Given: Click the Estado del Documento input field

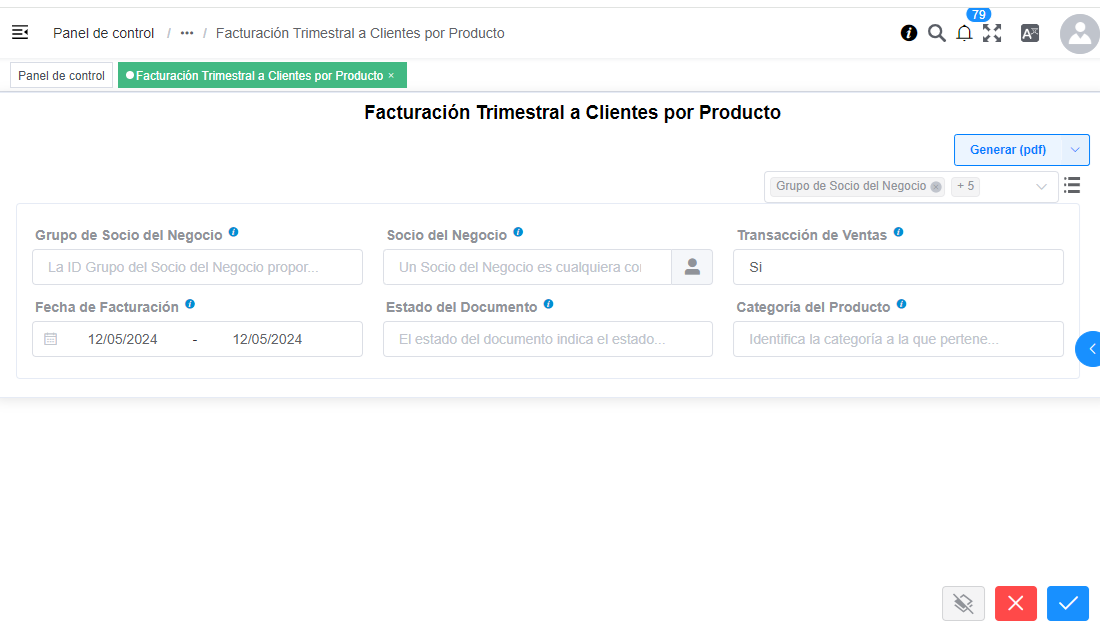Looking at the screenshot, I should point(548,339).
